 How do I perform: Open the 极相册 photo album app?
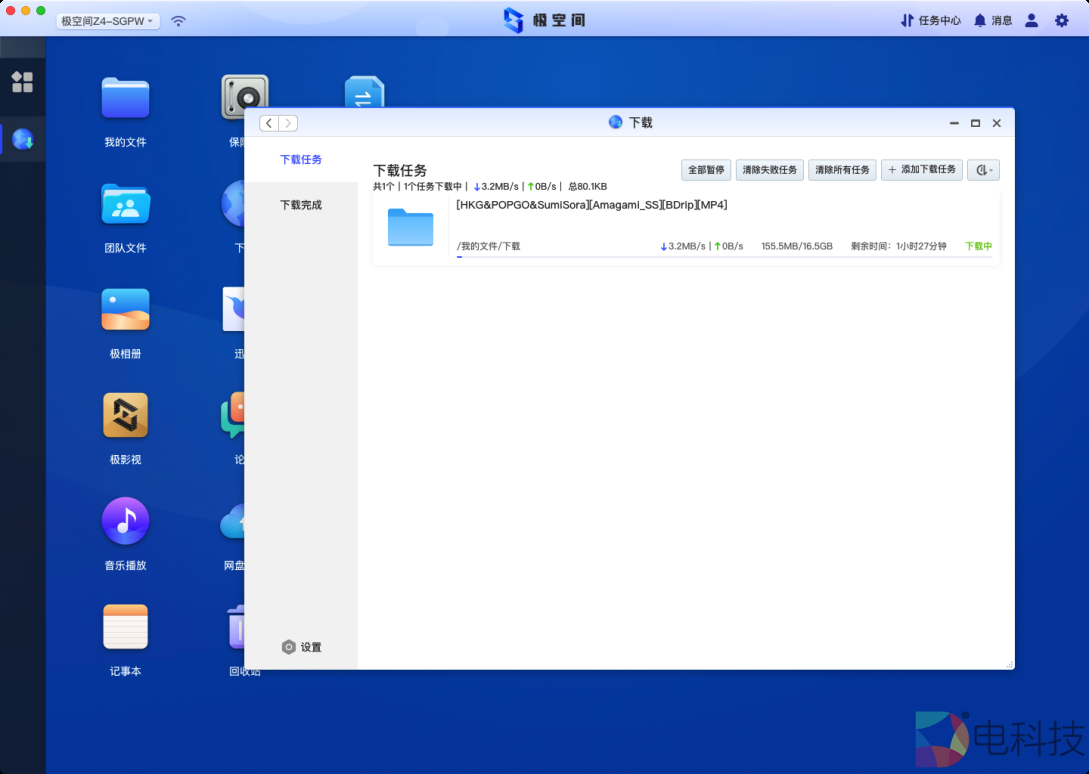coord(125,309)
